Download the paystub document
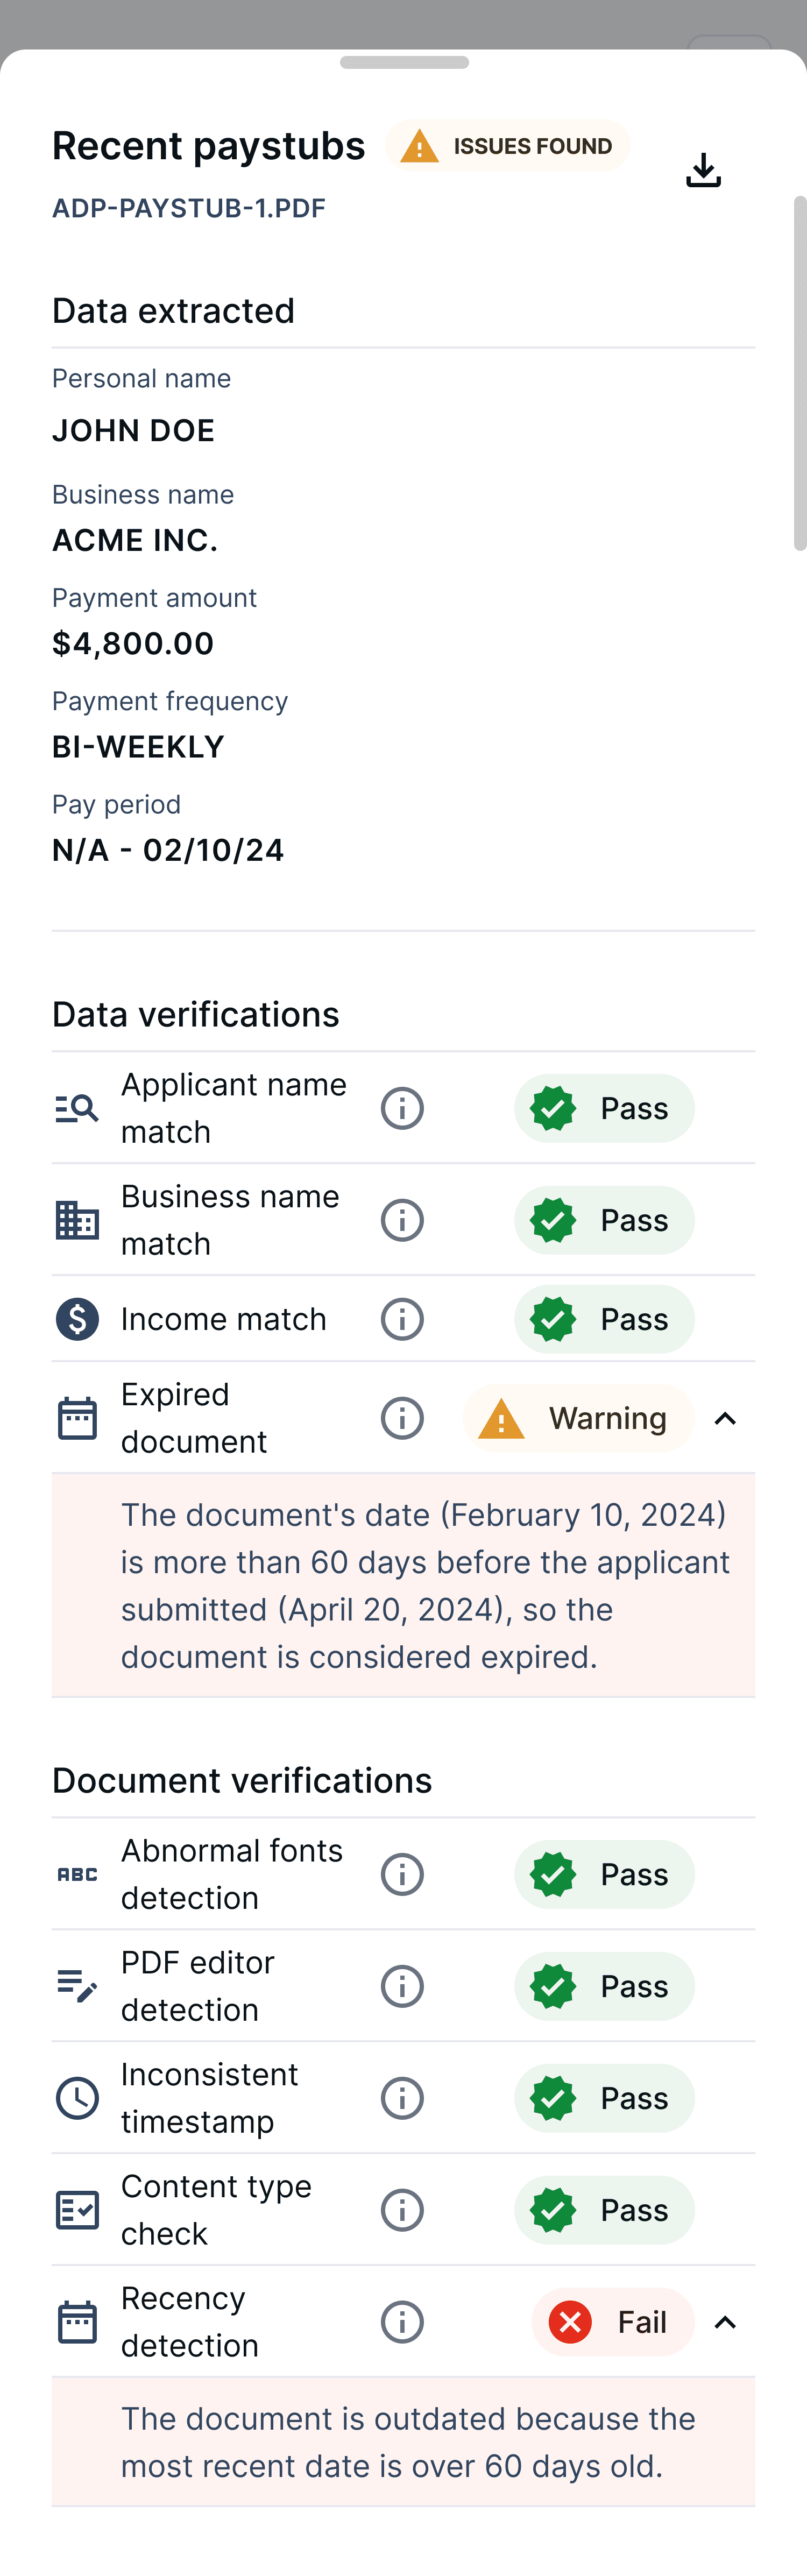 (x=703, y=170)
